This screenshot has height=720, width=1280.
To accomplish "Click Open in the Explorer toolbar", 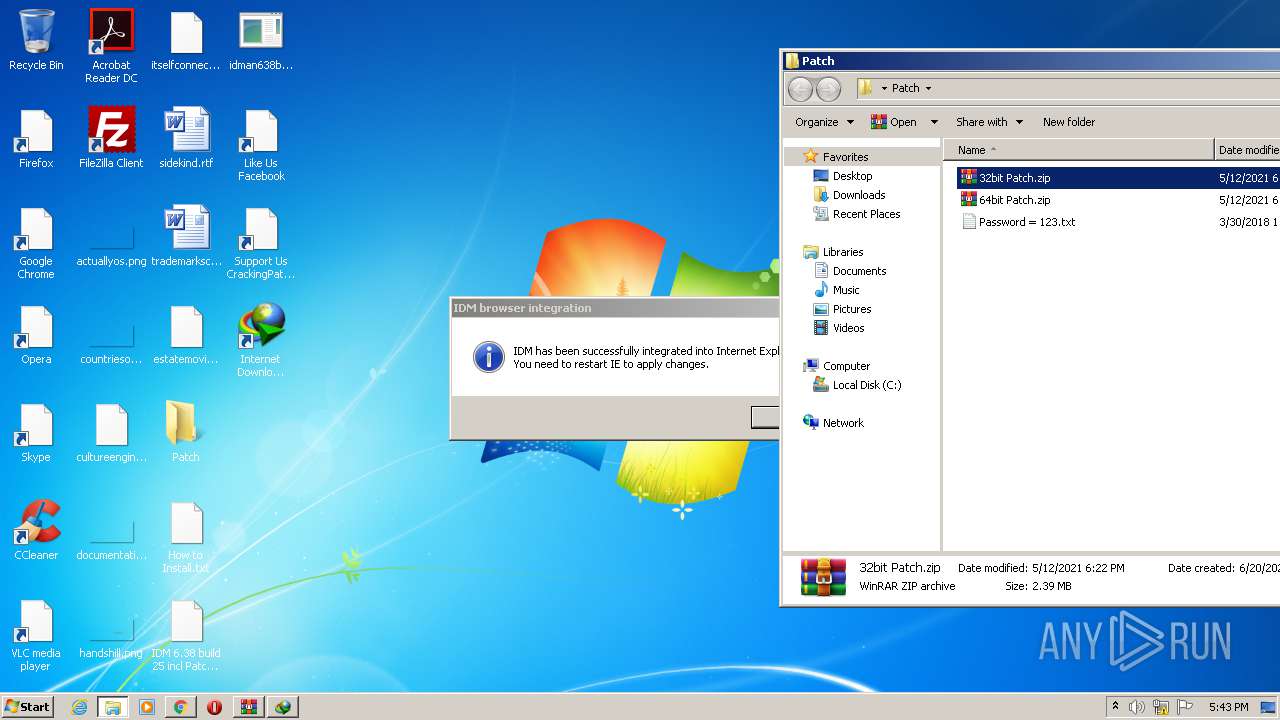I will click(893, 122).
